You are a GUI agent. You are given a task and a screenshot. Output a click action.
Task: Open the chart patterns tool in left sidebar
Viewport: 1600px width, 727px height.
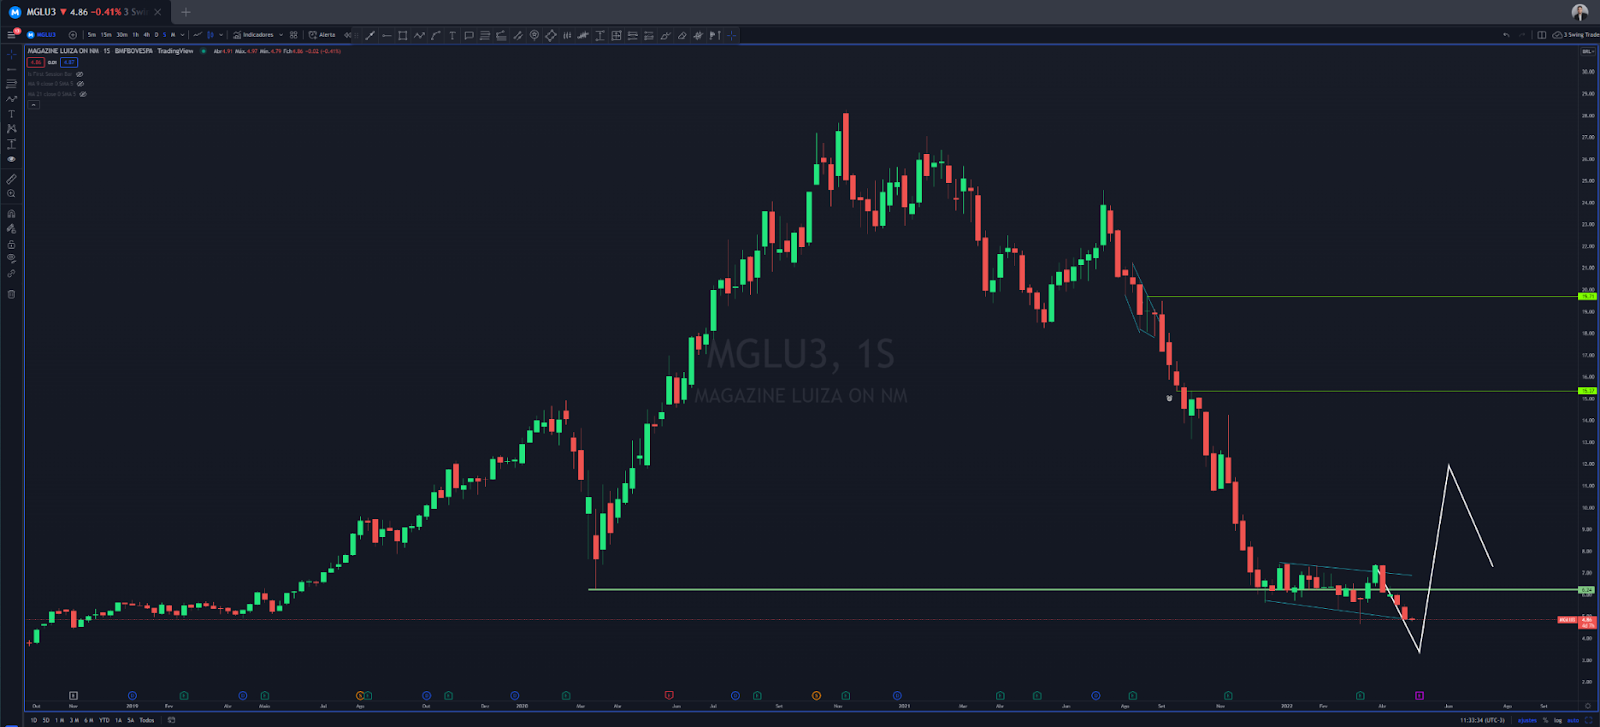pos(12,128)
